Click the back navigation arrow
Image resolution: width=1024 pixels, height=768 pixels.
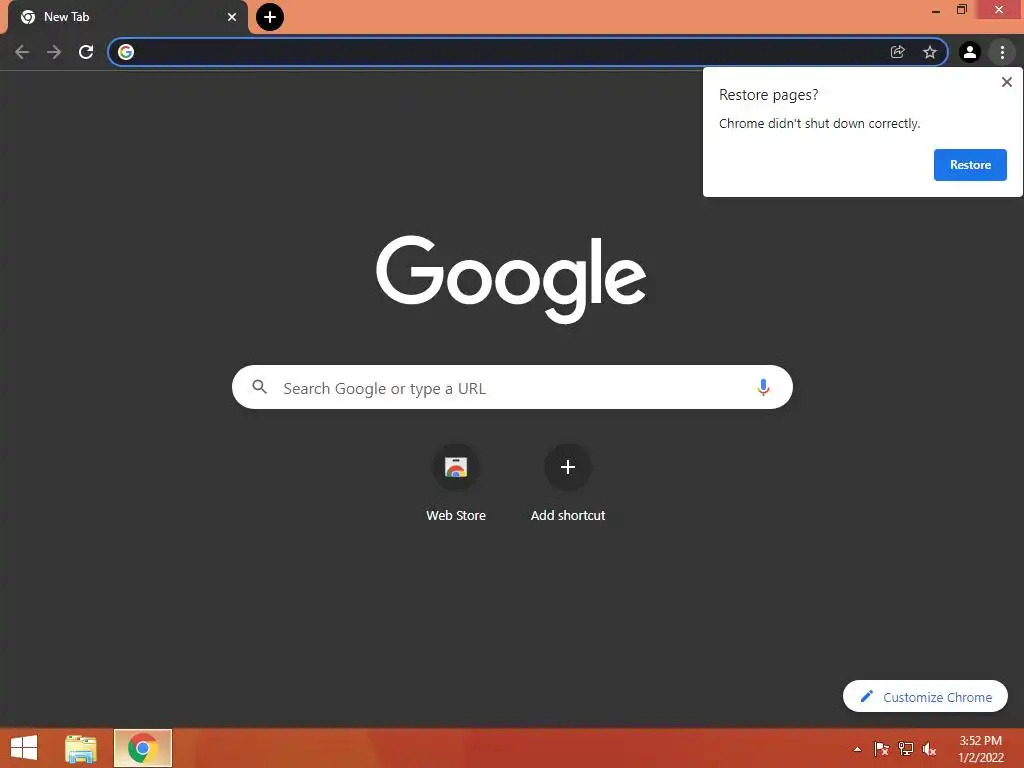[22, 52]
